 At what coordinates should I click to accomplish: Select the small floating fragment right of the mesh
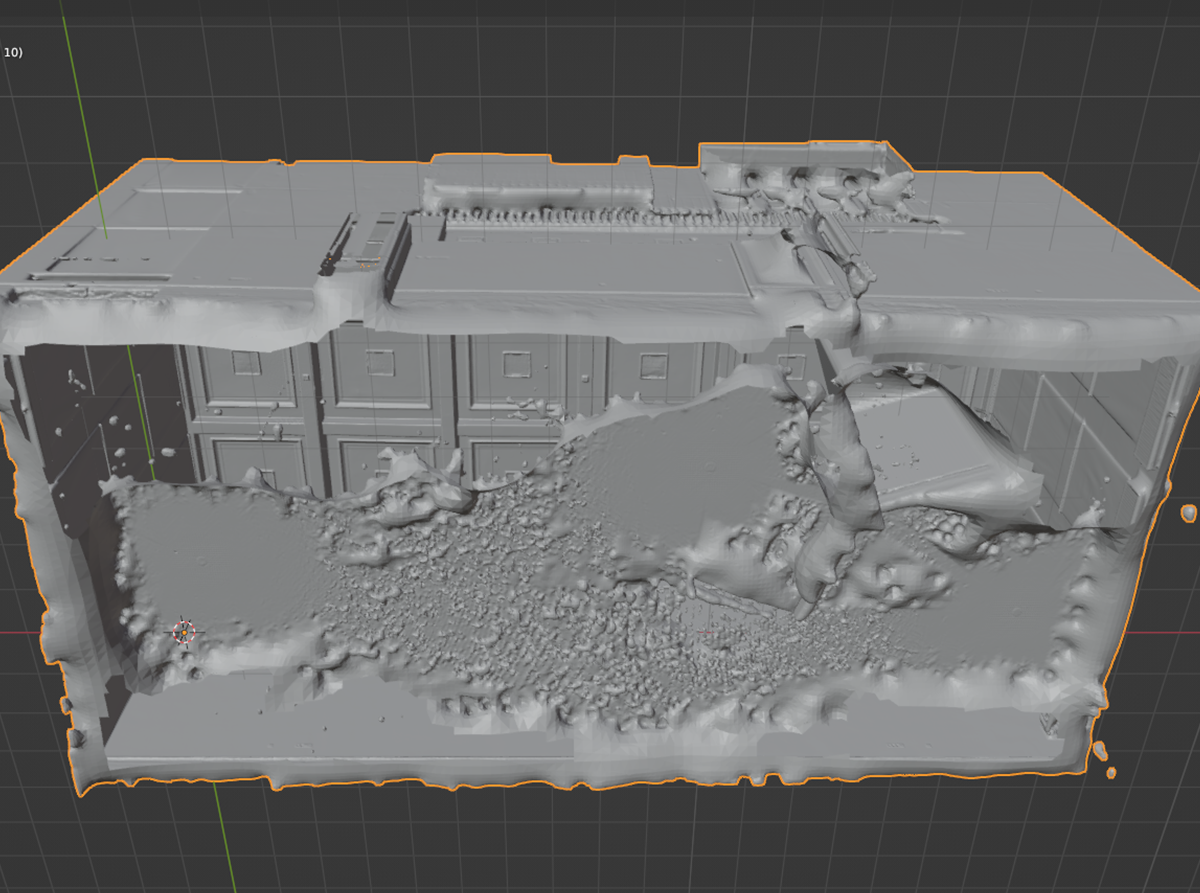click(x=1188, y=513)
